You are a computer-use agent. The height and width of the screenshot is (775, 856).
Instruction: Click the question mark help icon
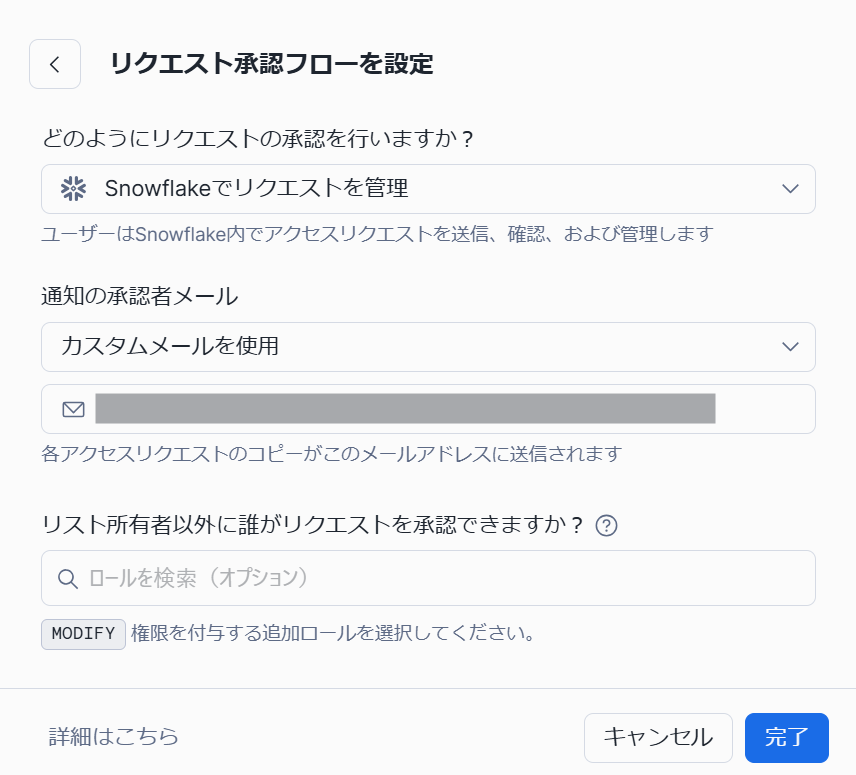[x=606, y=525]
